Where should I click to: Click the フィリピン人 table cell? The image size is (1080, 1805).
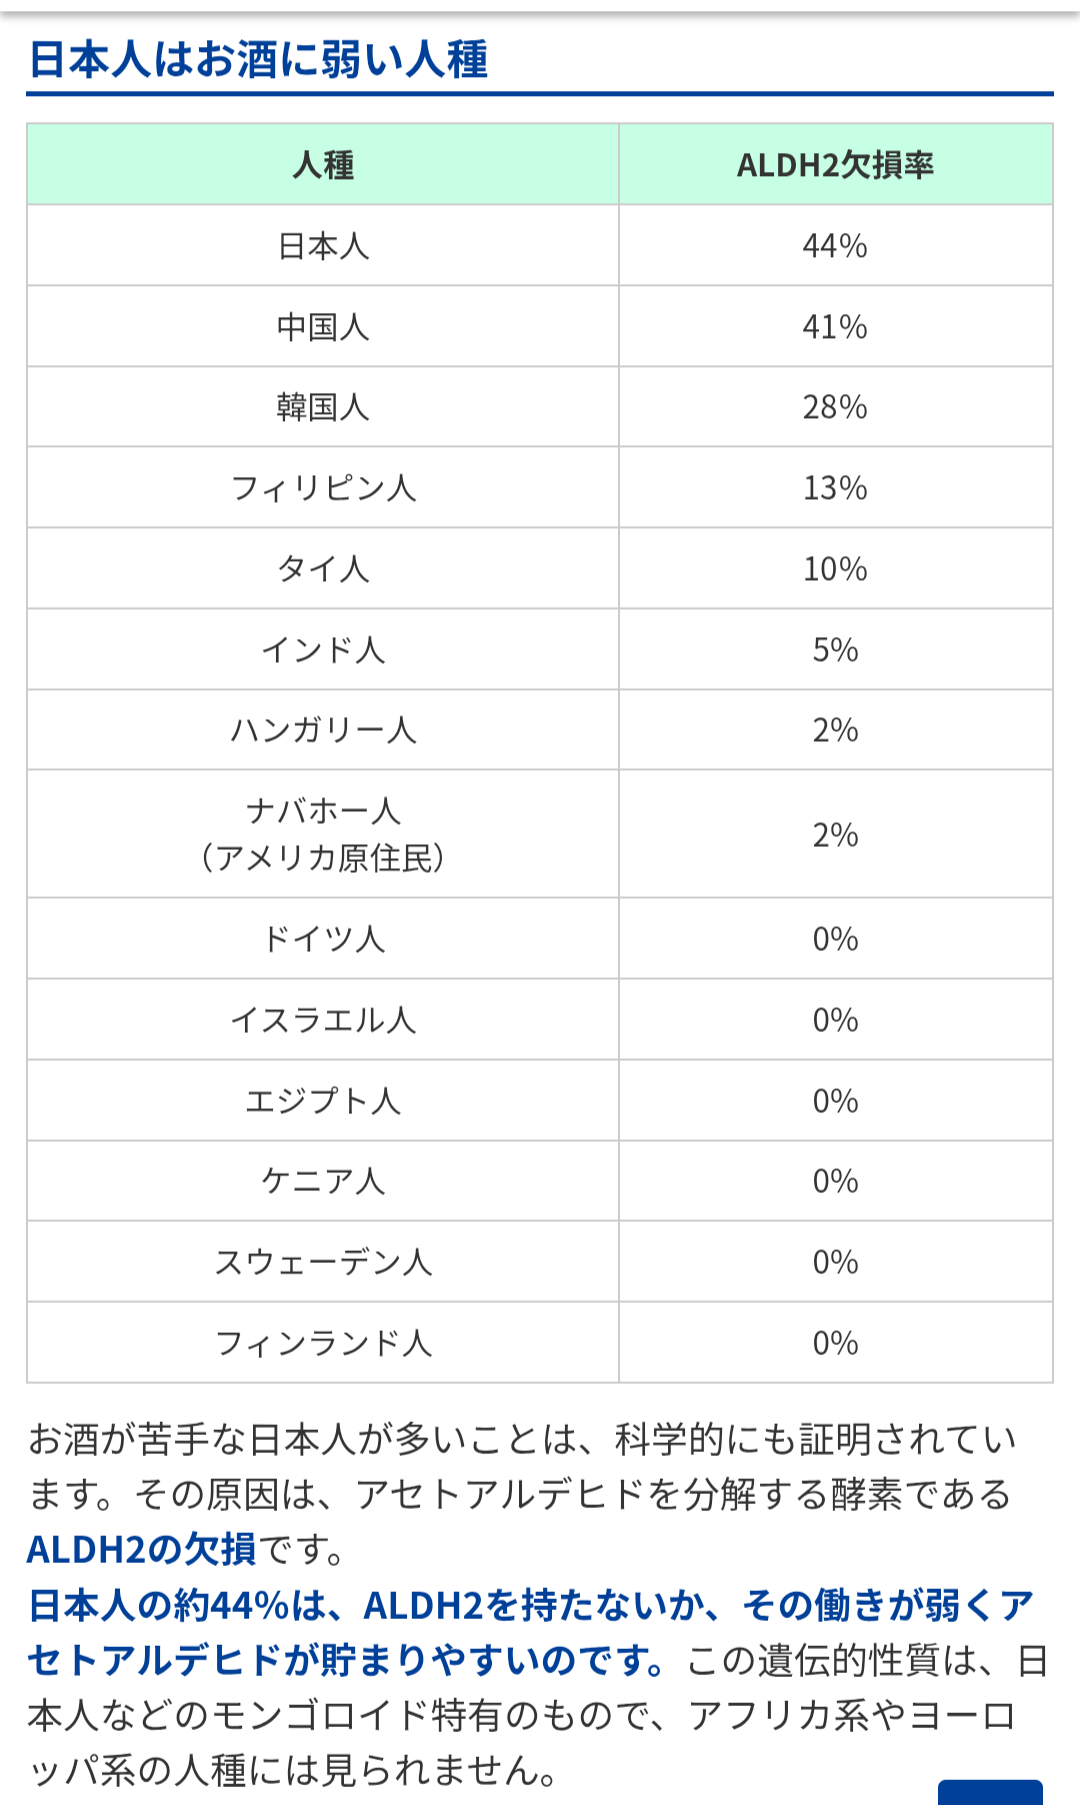pos(323,488)
